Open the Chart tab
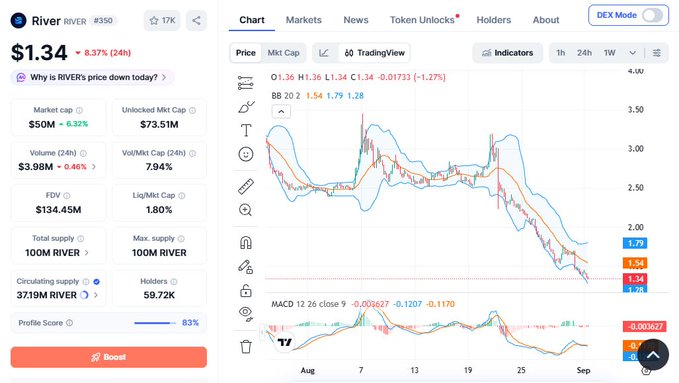Screen dimensions: 679x383 252,20
